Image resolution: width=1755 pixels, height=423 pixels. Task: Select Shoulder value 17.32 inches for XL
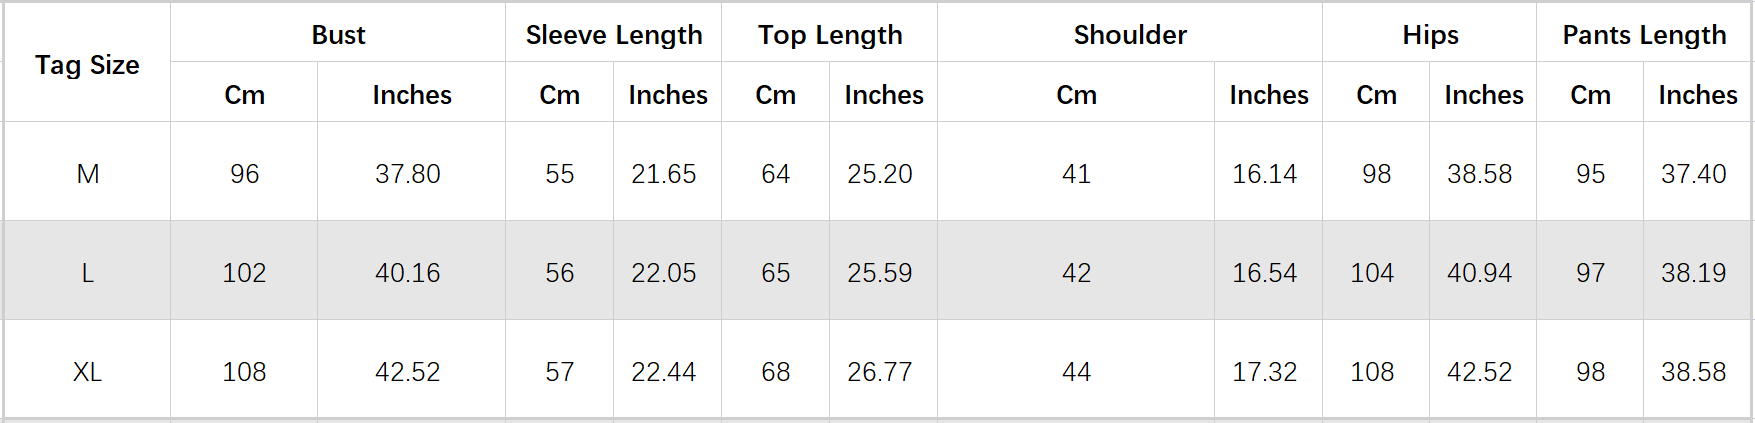[1264, 372]
